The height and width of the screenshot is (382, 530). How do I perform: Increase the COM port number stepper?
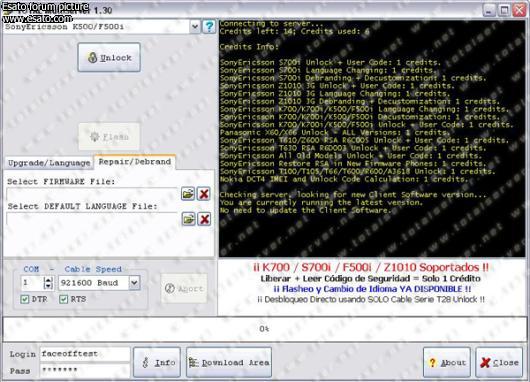48,280
